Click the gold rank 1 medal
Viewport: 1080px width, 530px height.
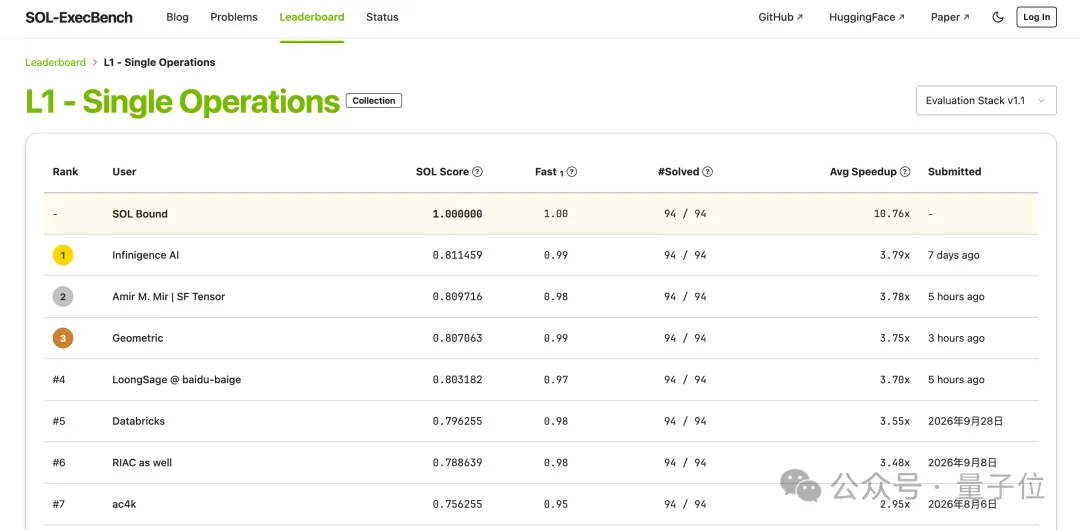pos(63,256)
